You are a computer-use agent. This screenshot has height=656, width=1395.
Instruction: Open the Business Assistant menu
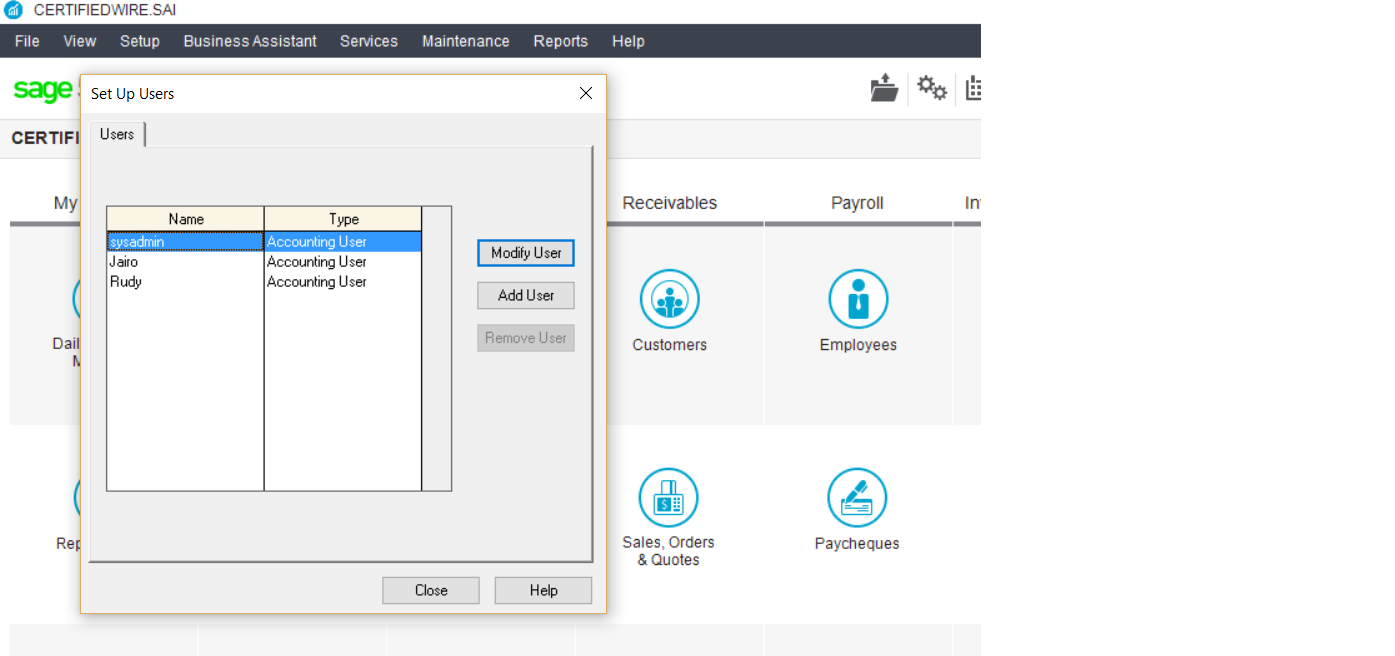(250, 41)
